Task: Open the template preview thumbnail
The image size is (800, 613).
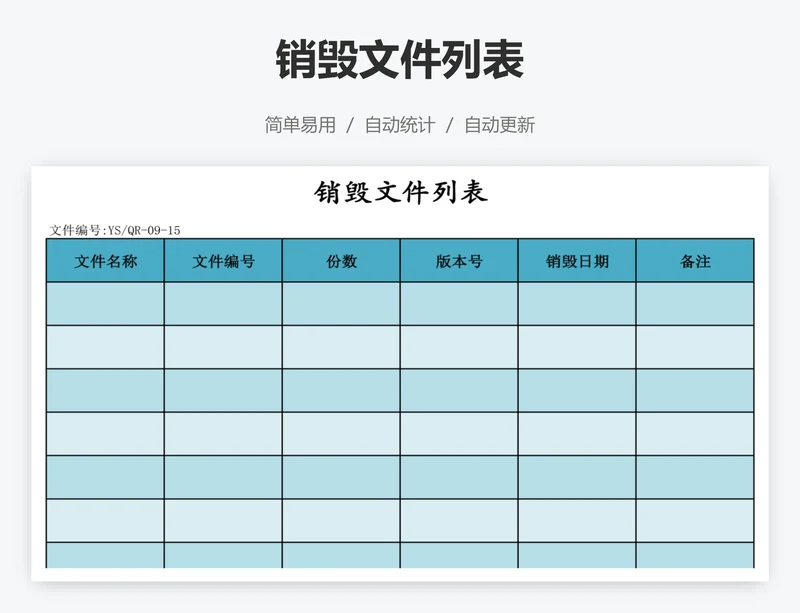Action: click(x=400, y=373)
